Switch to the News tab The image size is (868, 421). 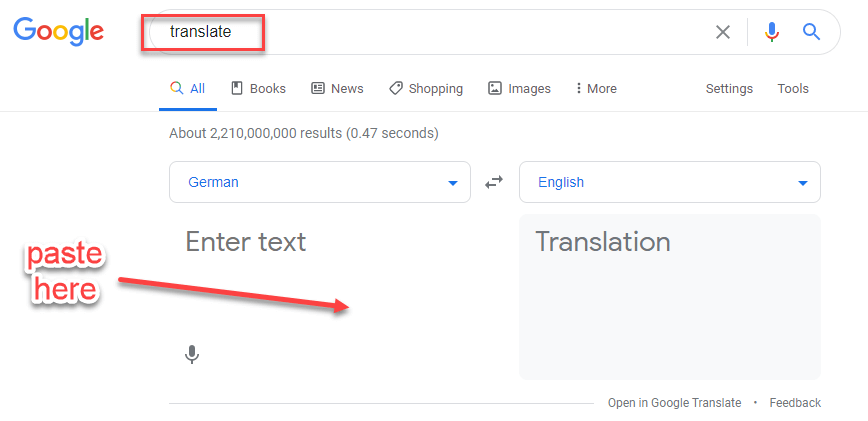click(337, 89)
